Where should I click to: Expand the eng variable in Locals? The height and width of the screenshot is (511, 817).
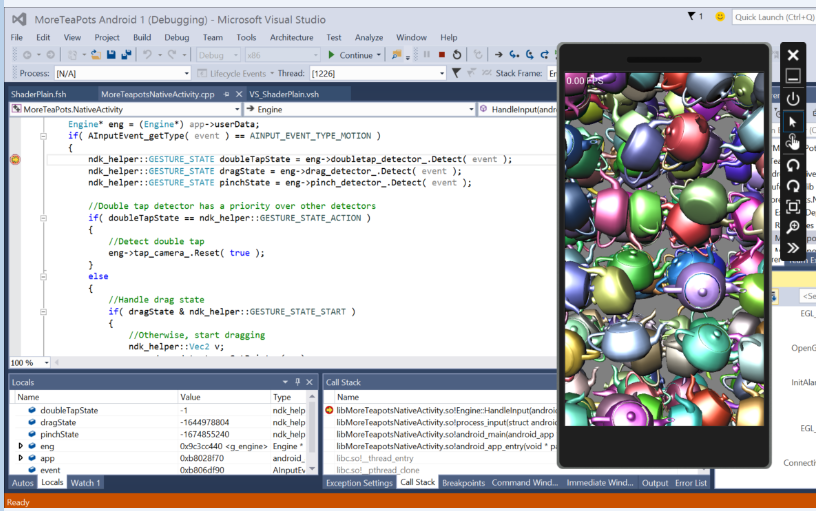[21, 446]
